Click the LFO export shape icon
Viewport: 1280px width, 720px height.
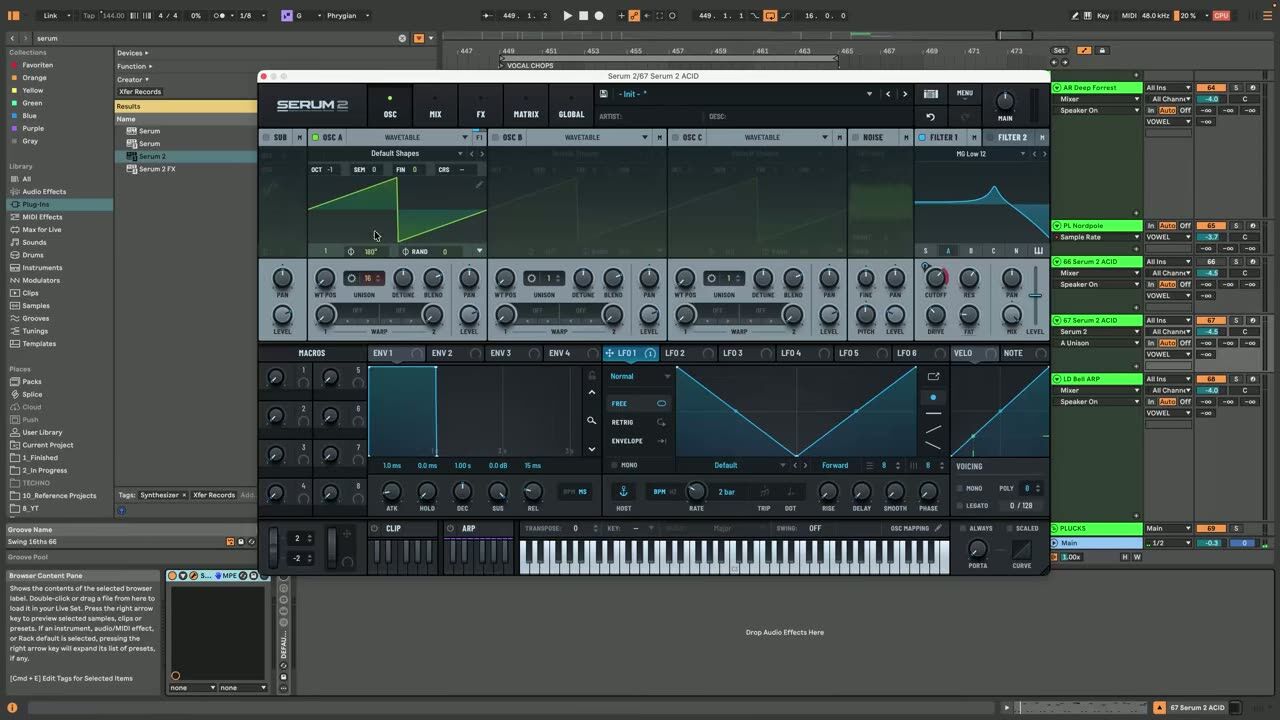tap(933, 377)
